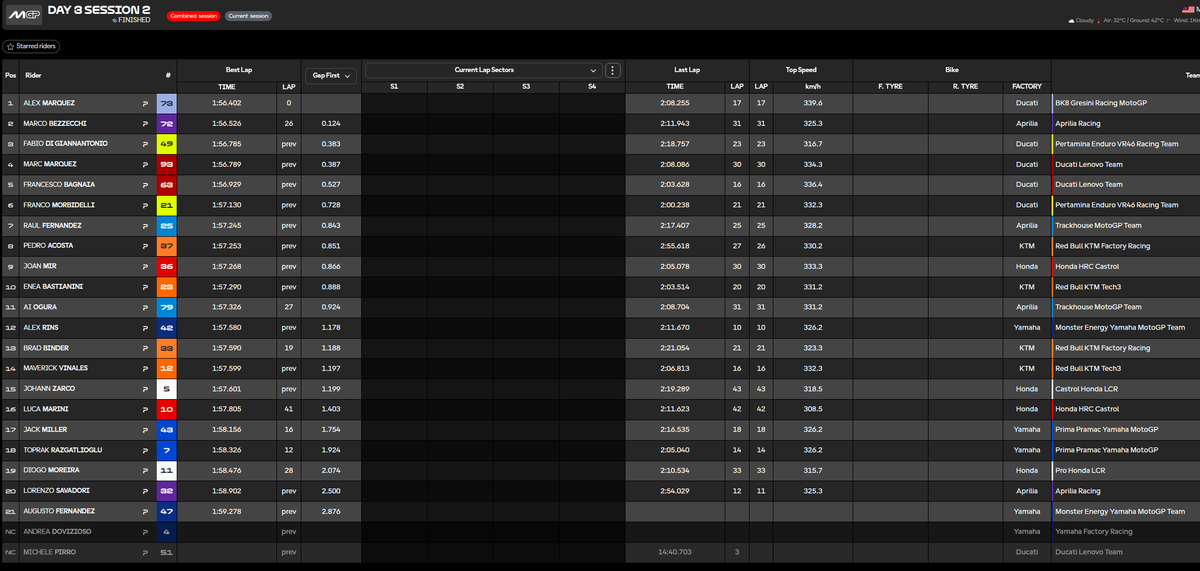
Task: Click the pit icon for Ai Ogura
Action: [x=145, y=307]
